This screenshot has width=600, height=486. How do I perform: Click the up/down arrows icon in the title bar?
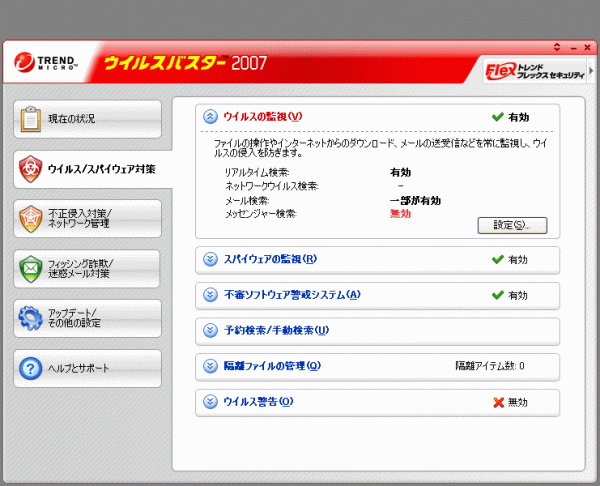(557, 47)
